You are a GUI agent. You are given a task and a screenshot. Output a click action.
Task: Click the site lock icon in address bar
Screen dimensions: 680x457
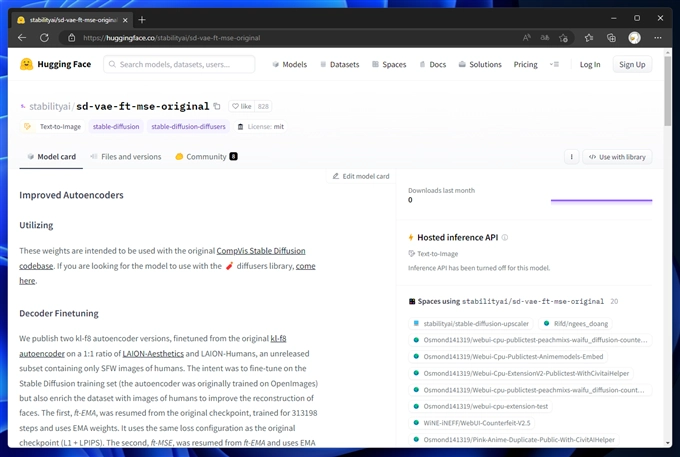coord(72,38)
